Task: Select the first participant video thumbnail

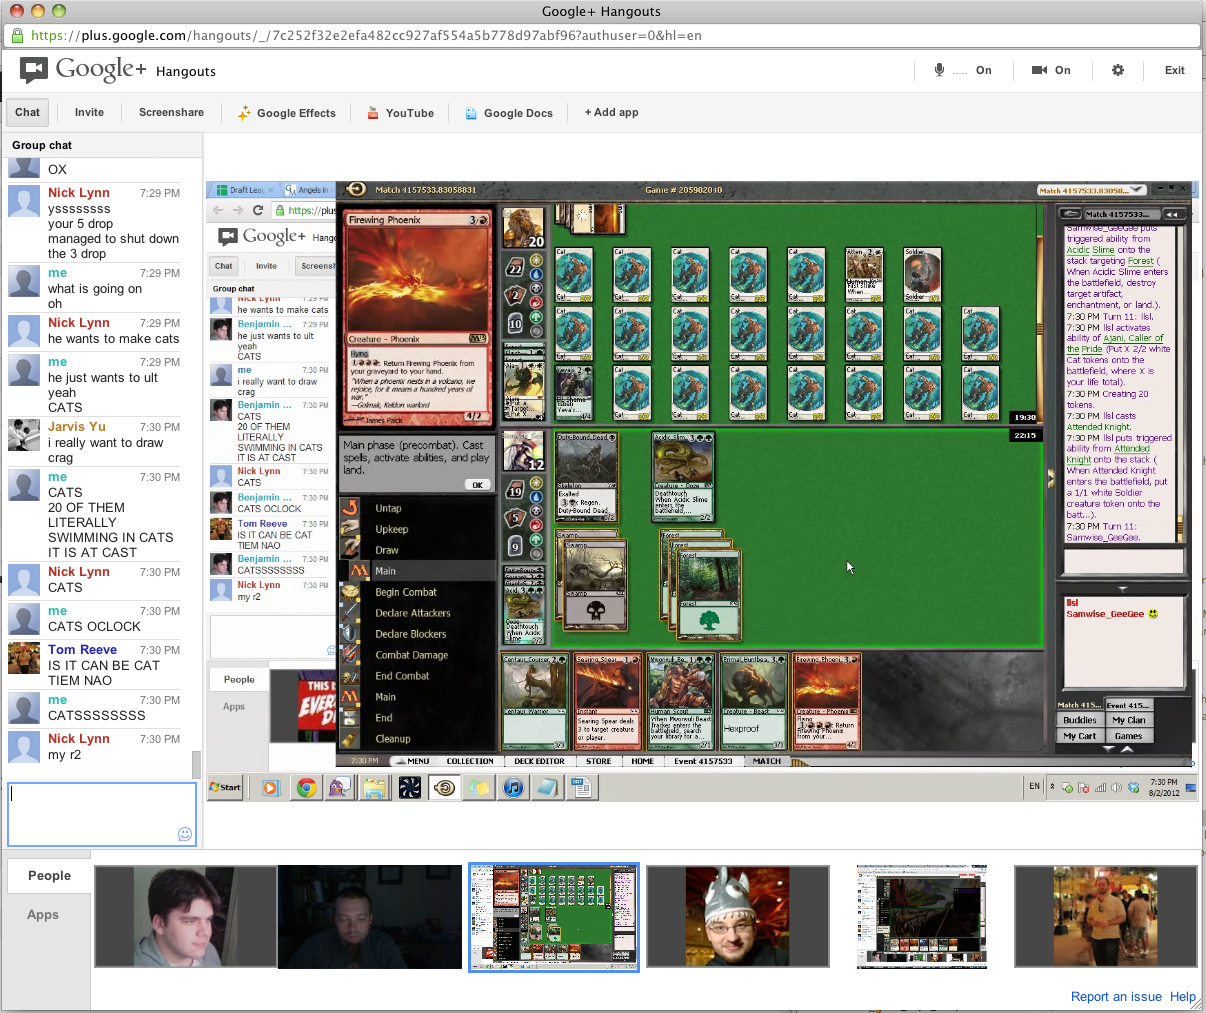Action: point(186,917)
